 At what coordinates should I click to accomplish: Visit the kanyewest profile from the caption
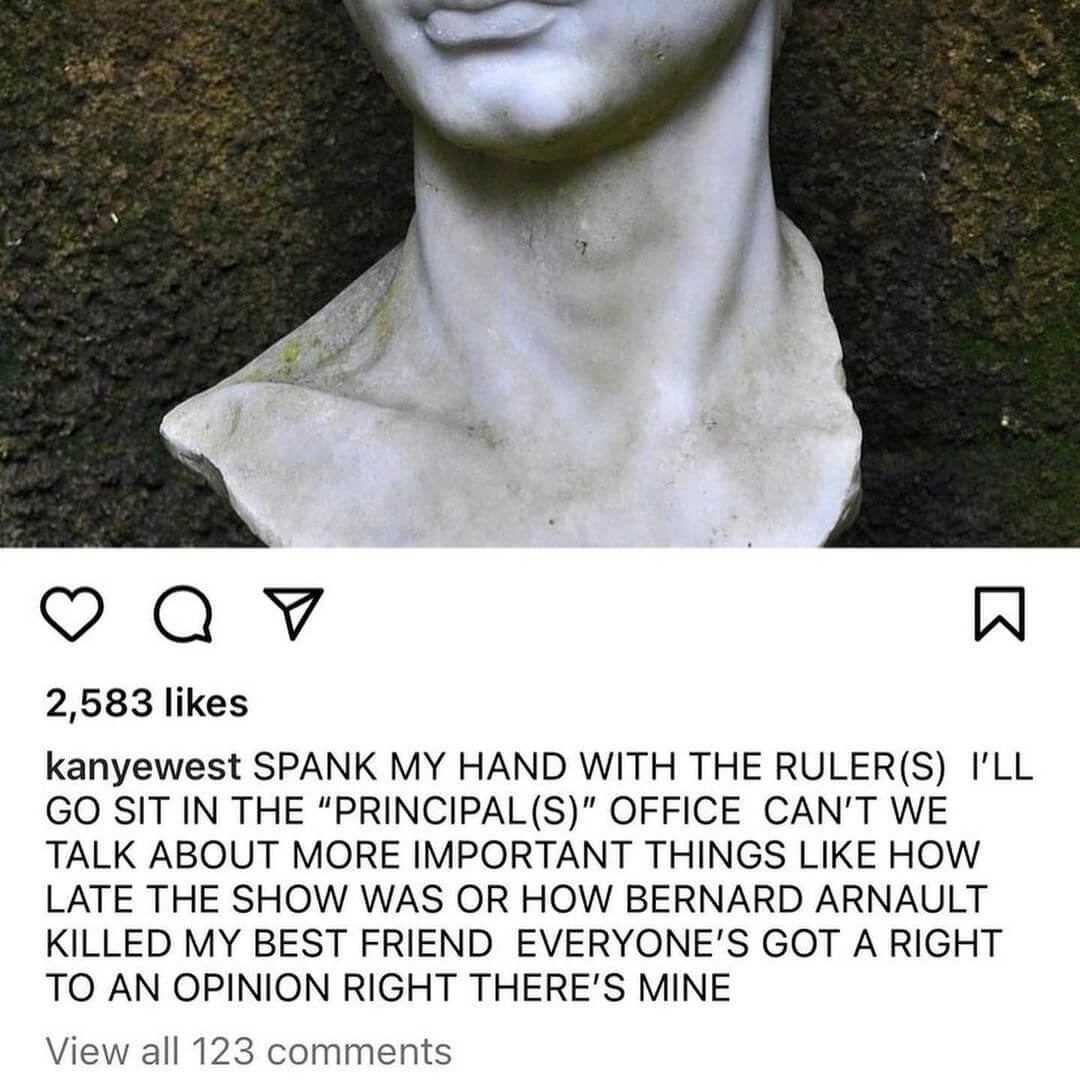pos(143,767)
